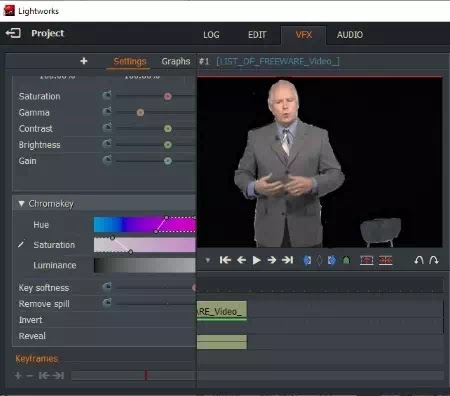Image resolution: width=450 pixels, height=396 pixels.
Task: Click the Chromakey Saturation range bar
Action: click(x=145, y=245)
